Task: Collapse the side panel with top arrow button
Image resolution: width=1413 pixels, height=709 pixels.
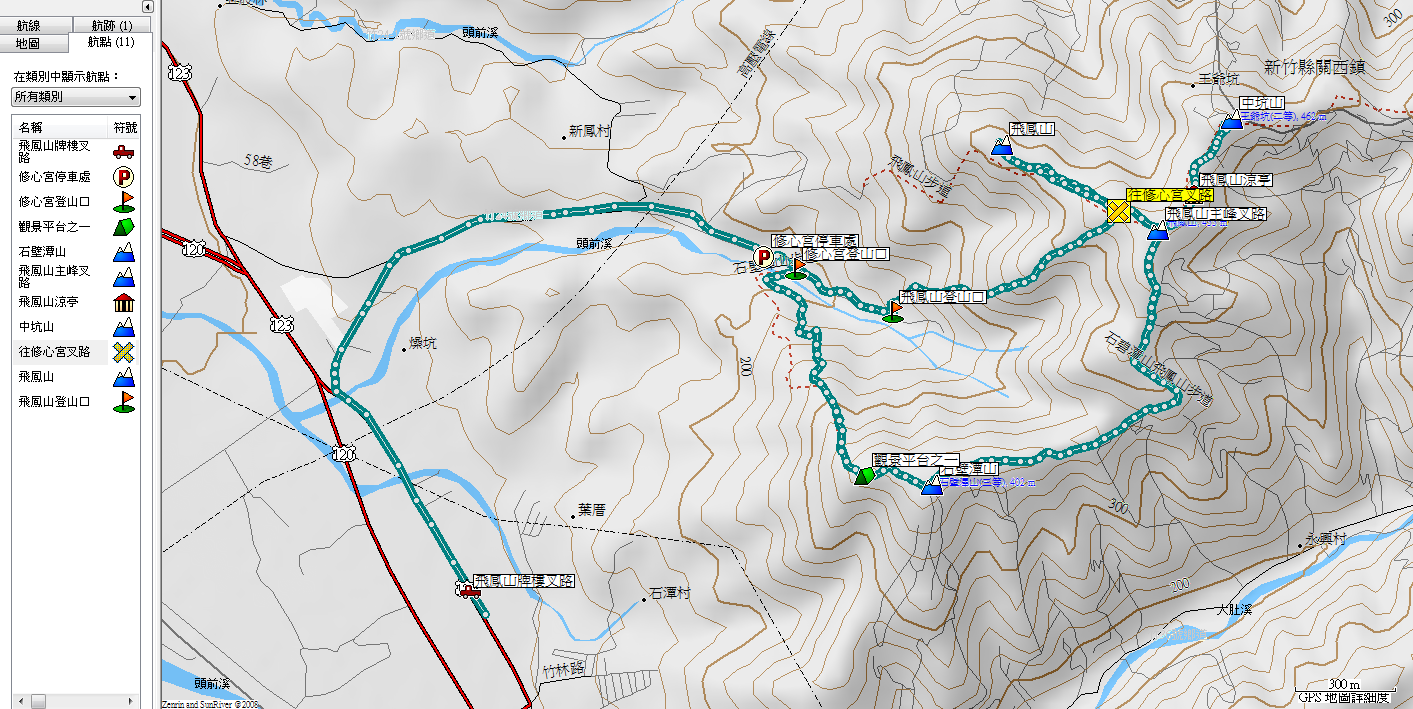Action: point(148,6)
